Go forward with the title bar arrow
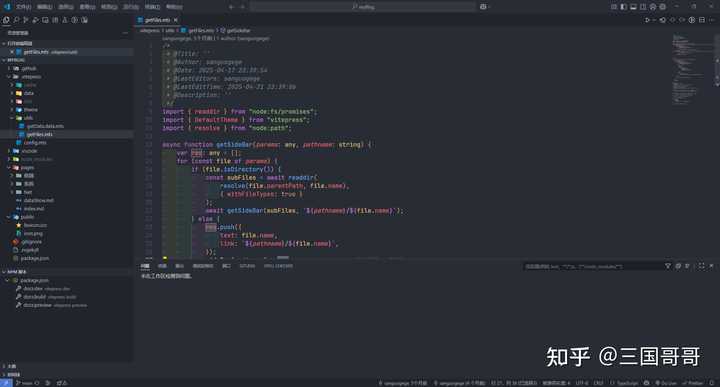This screenshot has height=387, width=720. pos(242,6)
